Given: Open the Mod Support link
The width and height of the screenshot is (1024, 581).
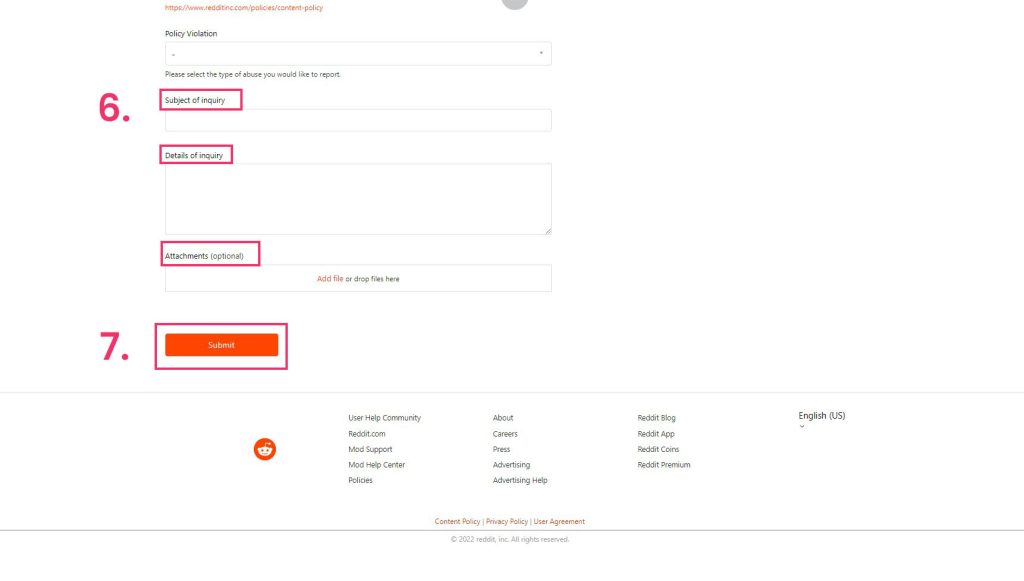Looking at the screenshot, I should (x=370, y=449).
